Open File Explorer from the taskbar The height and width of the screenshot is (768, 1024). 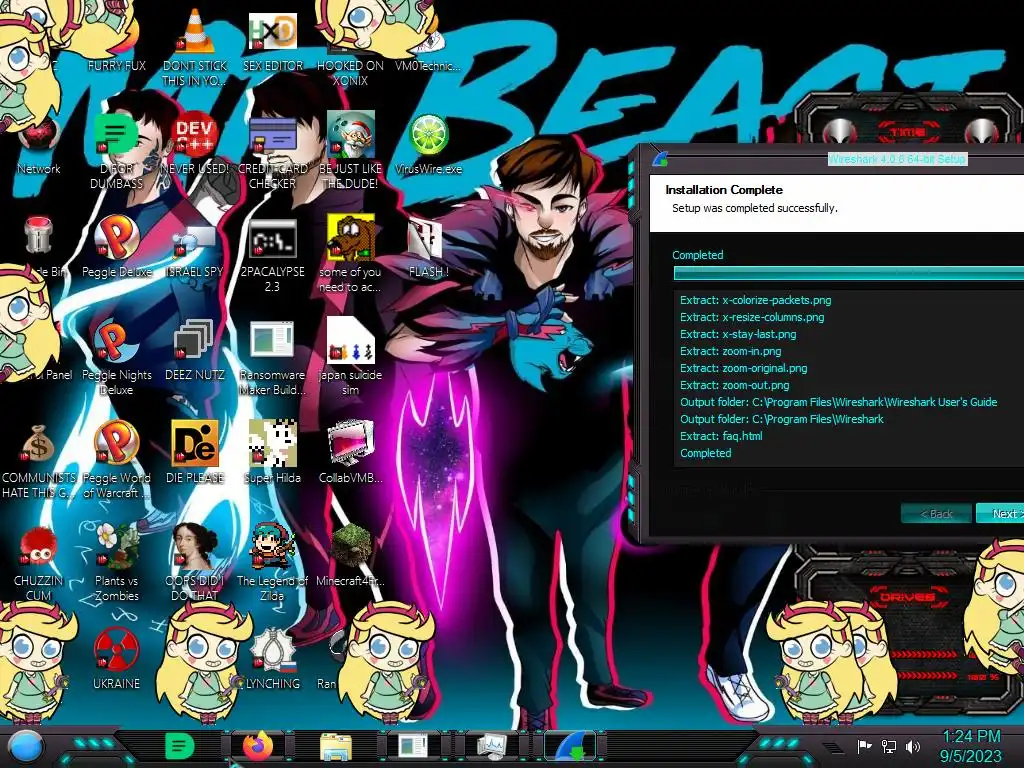click(x=336, y=747)
